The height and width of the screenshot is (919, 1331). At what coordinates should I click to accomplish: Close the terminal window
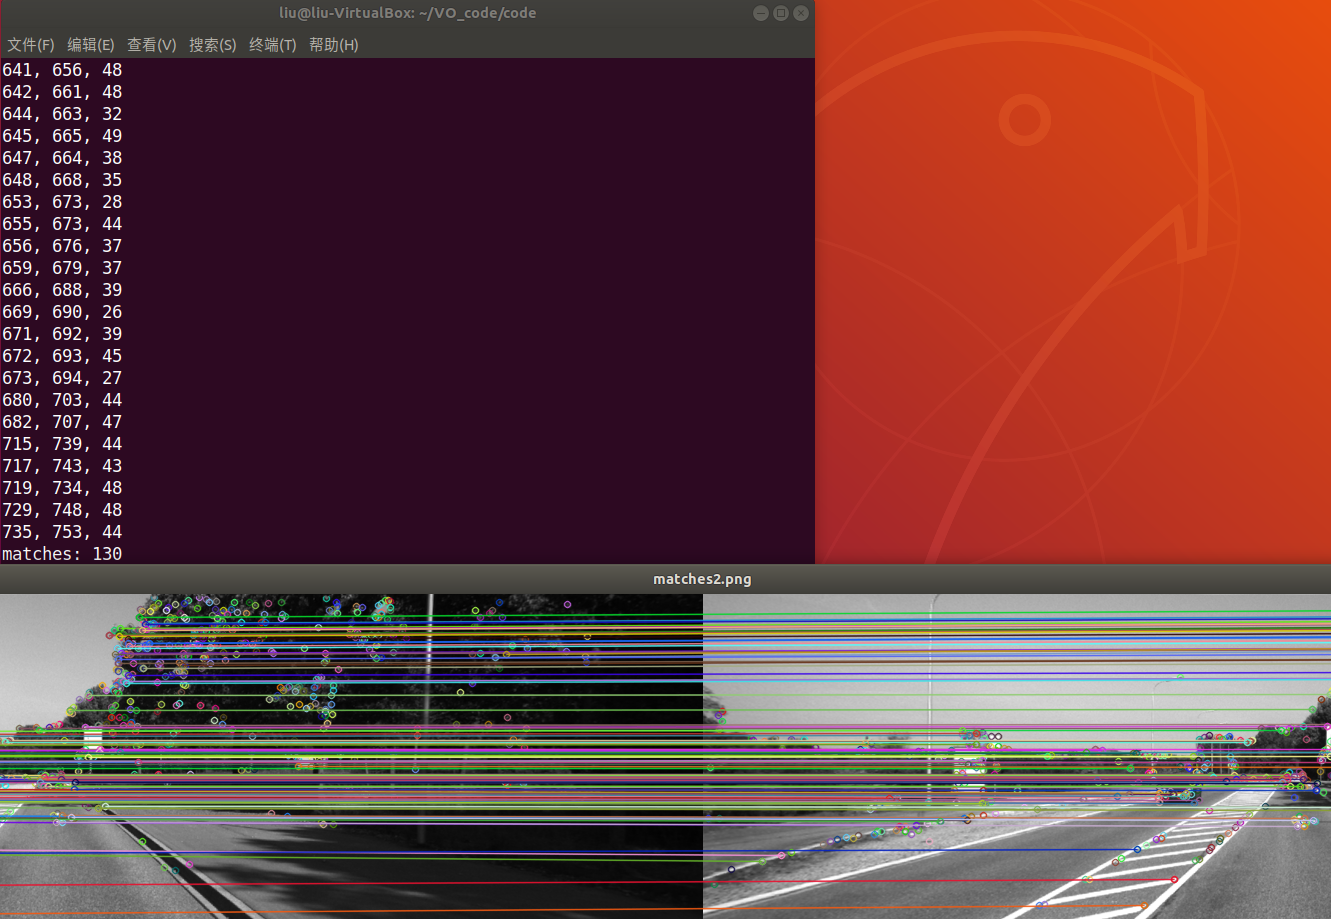(800, 12)
